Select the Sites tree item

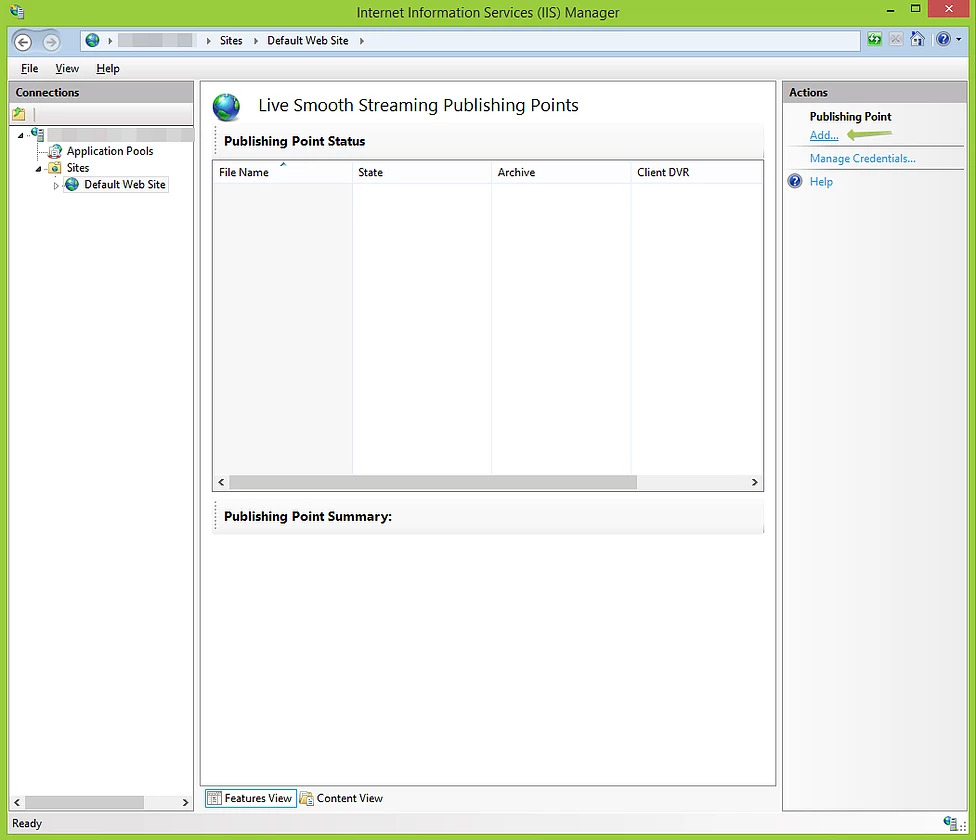tap(78, 168)
